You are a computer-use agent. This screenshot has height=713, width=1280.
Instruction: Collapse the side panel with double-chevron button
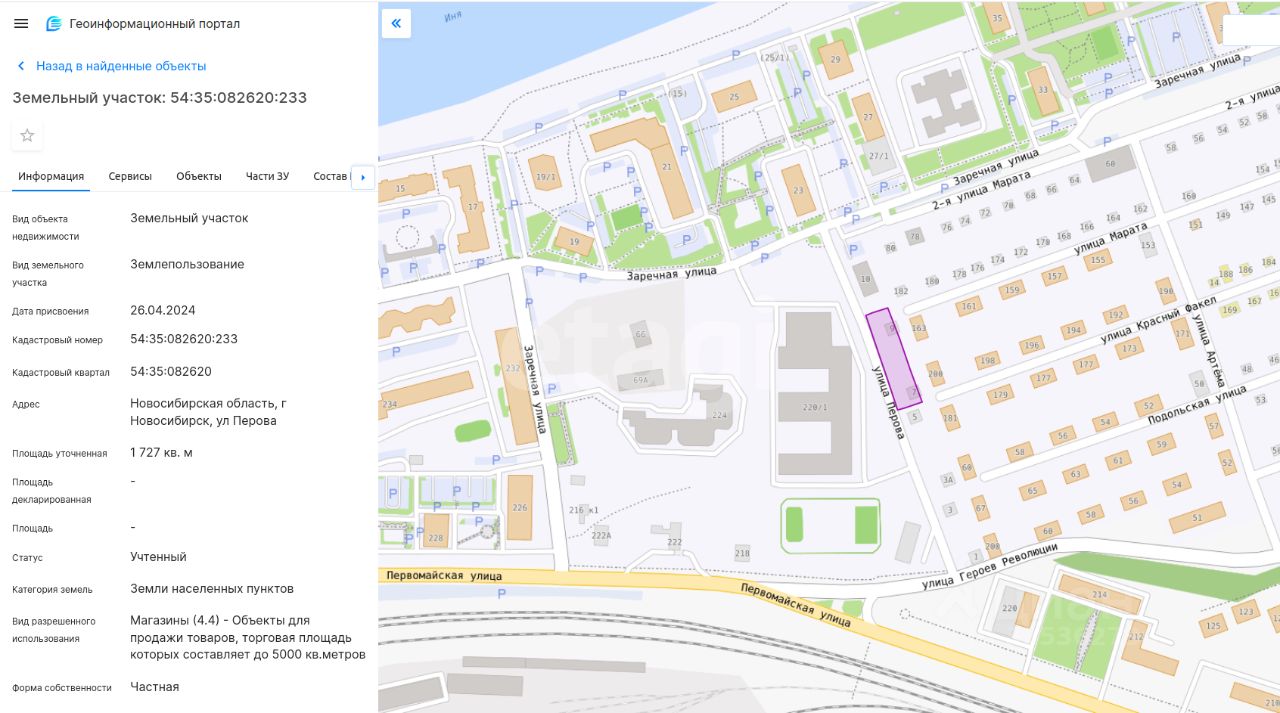[396, 23]
